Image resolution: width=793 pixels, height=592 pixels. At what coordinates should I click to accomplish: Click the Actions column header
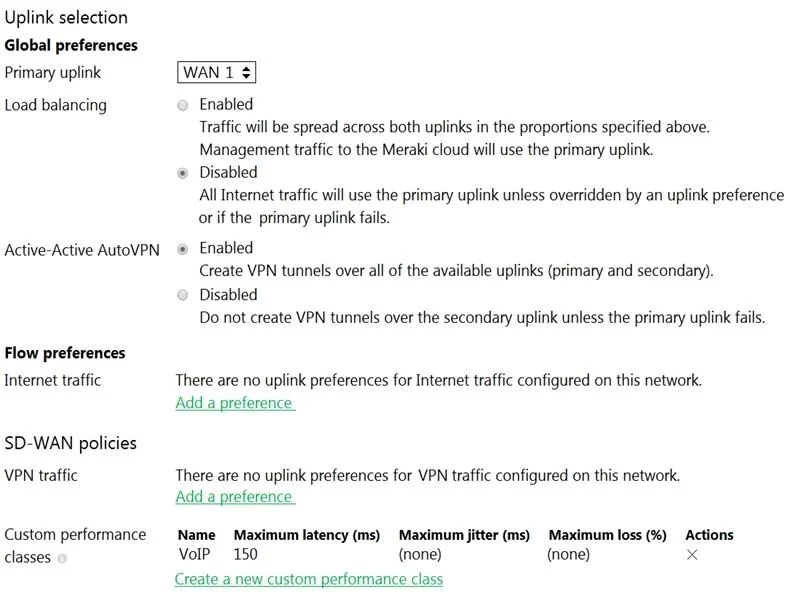710,535
